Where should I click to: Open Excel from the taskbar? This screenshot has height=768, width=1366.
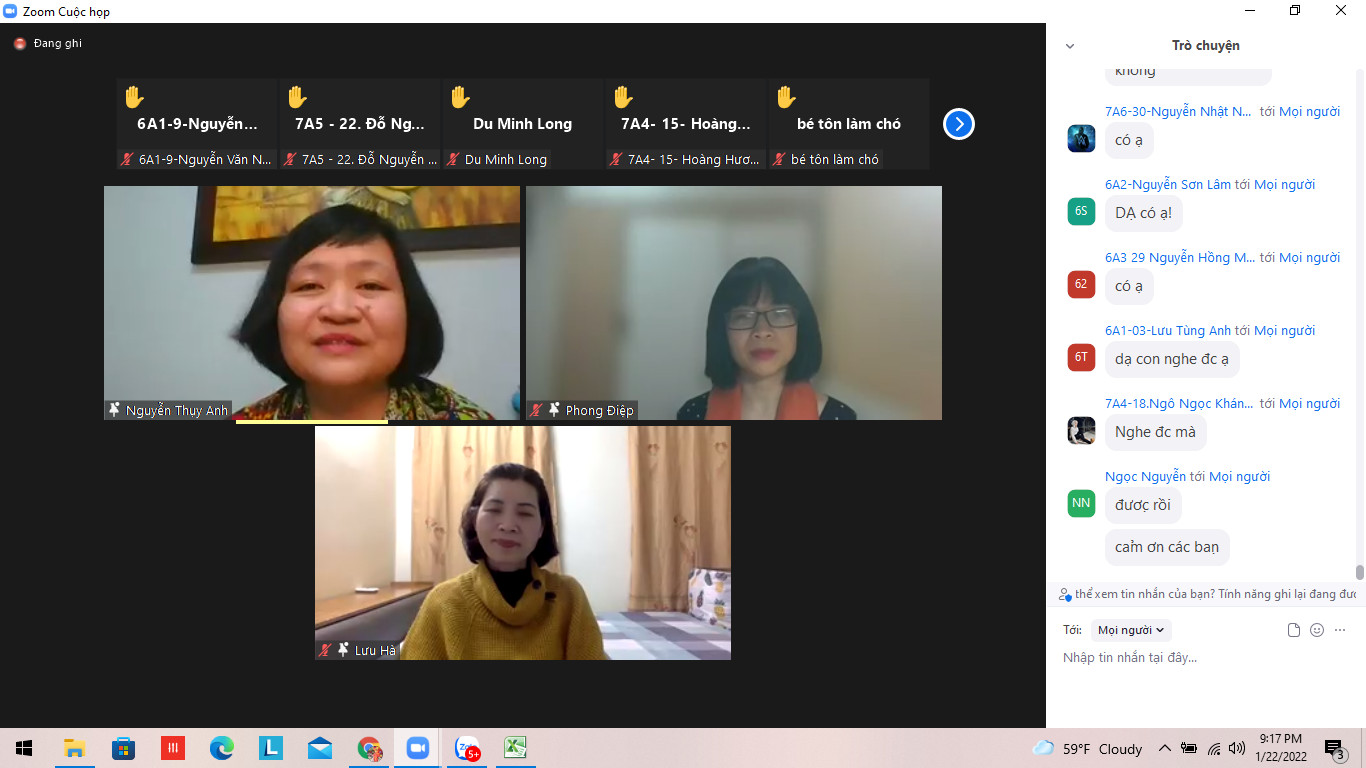point(515,748)
